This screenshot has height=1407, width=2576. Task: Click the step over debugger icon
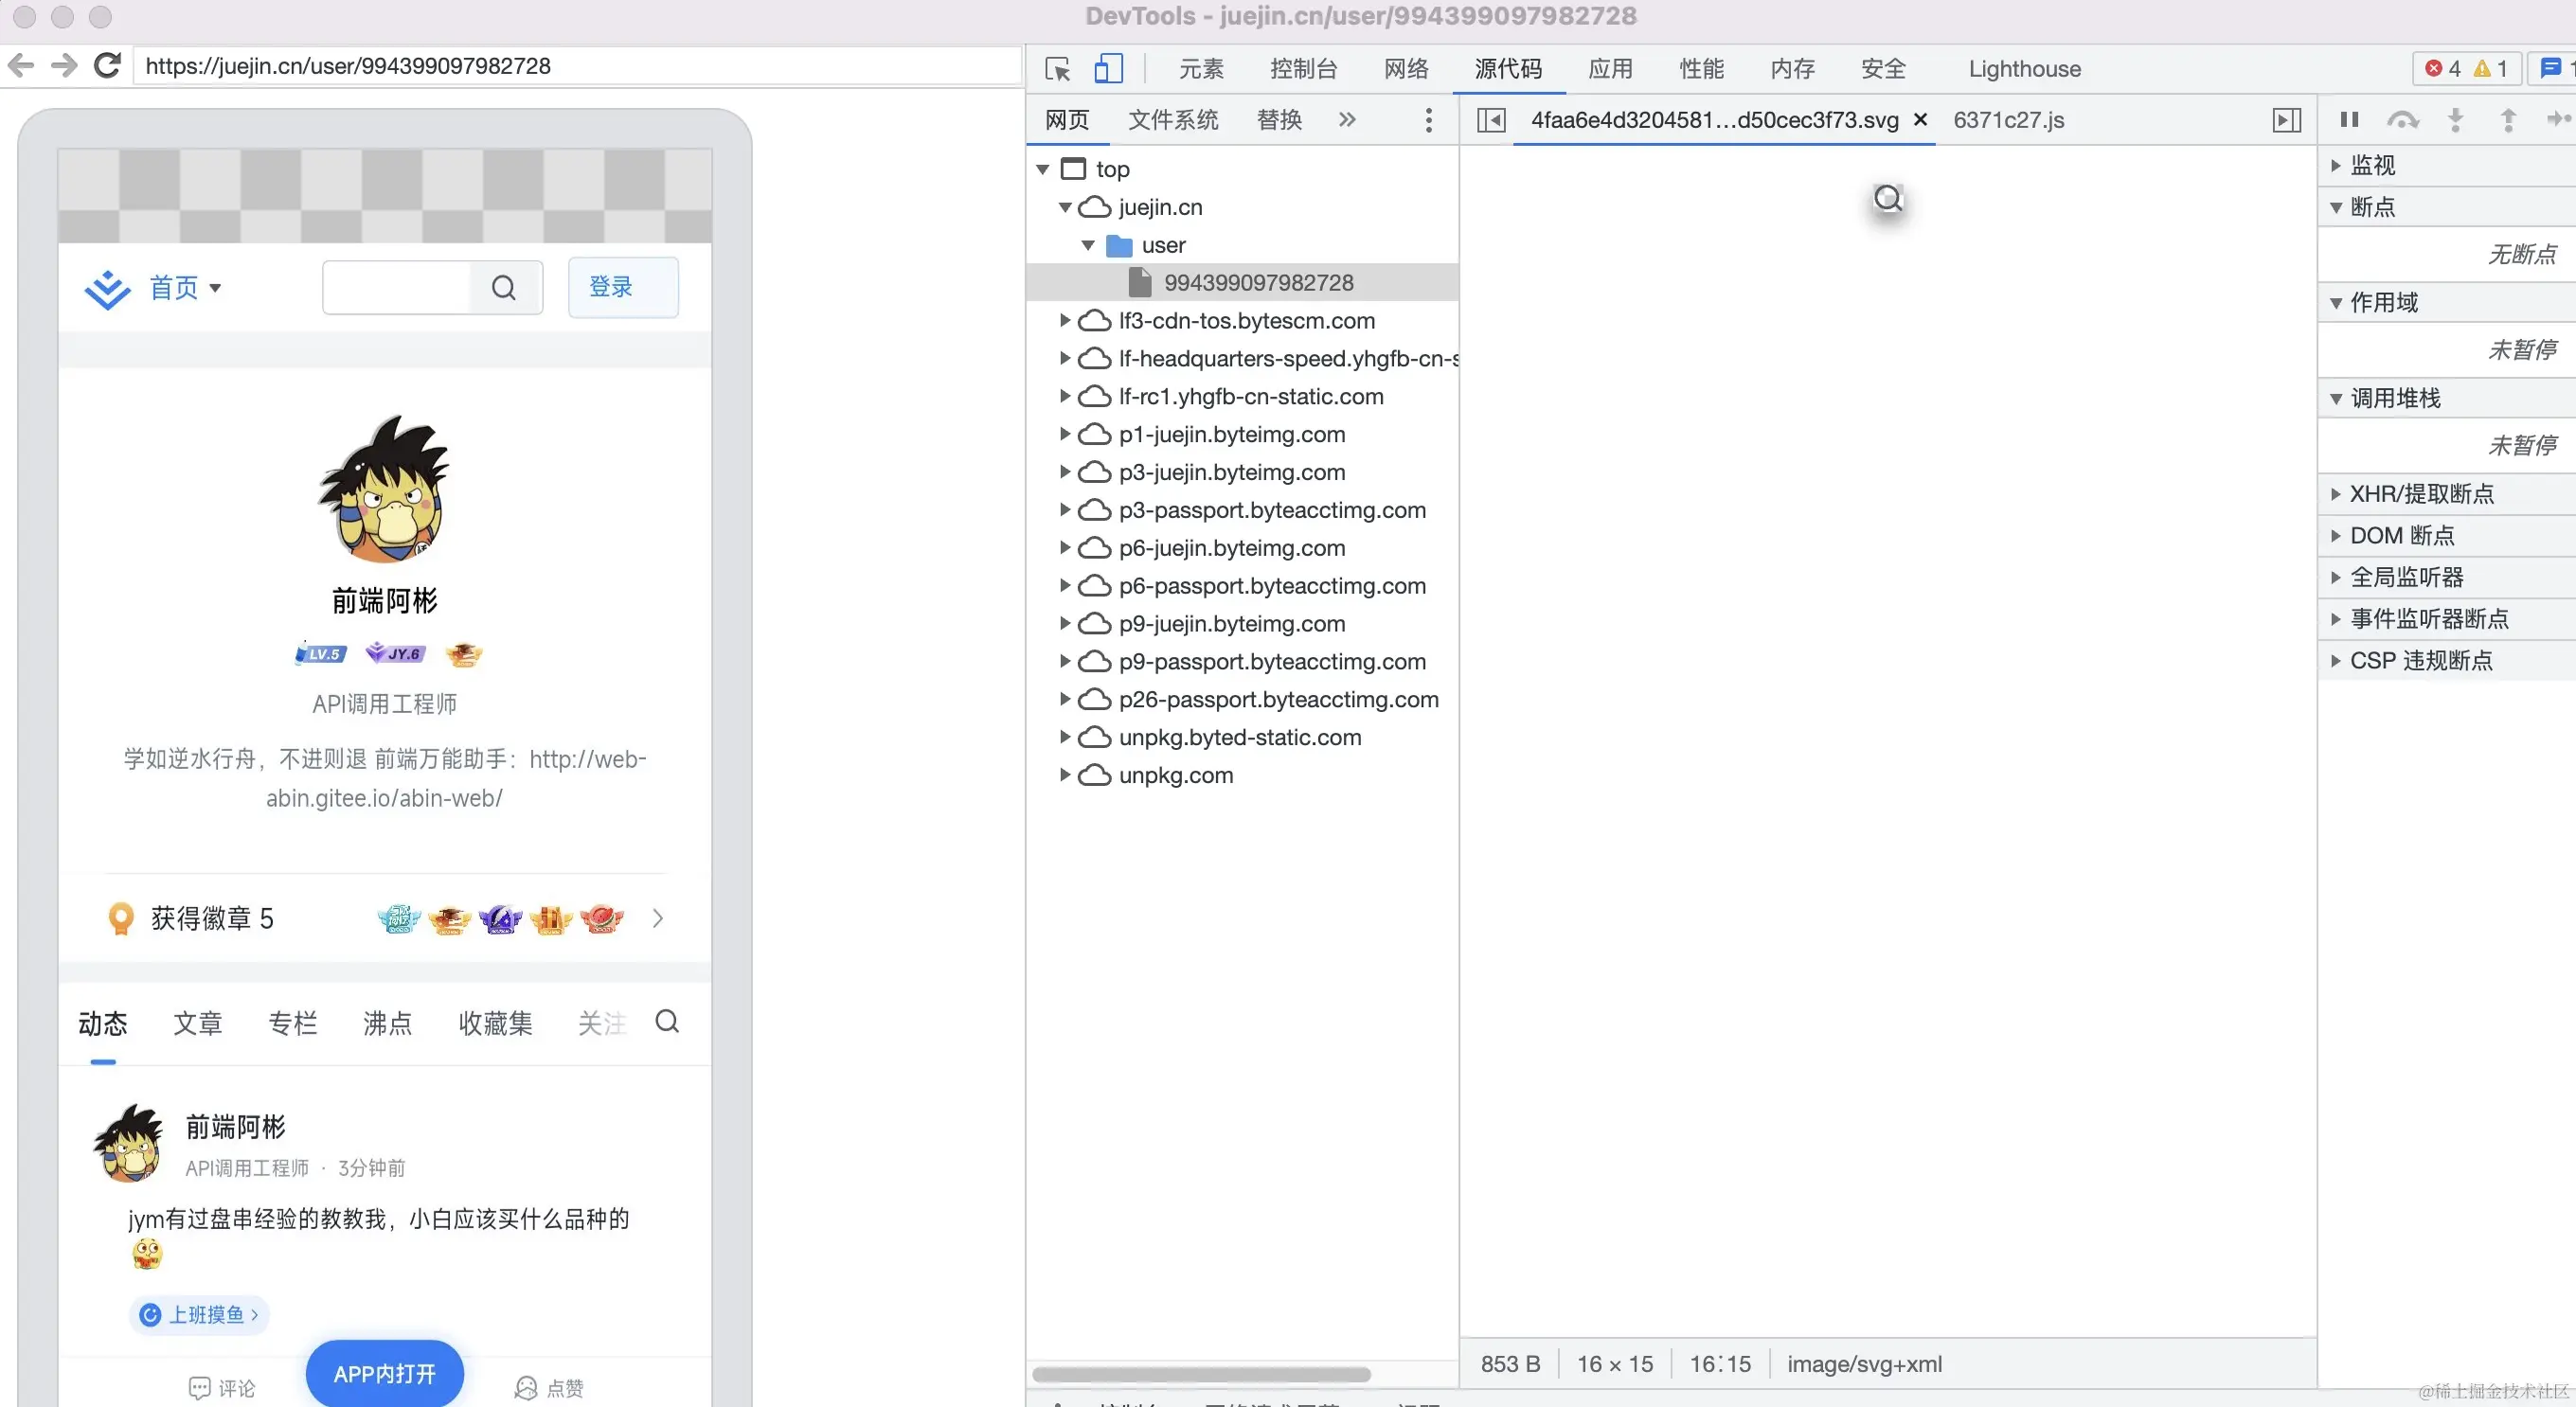(2402, 120)
